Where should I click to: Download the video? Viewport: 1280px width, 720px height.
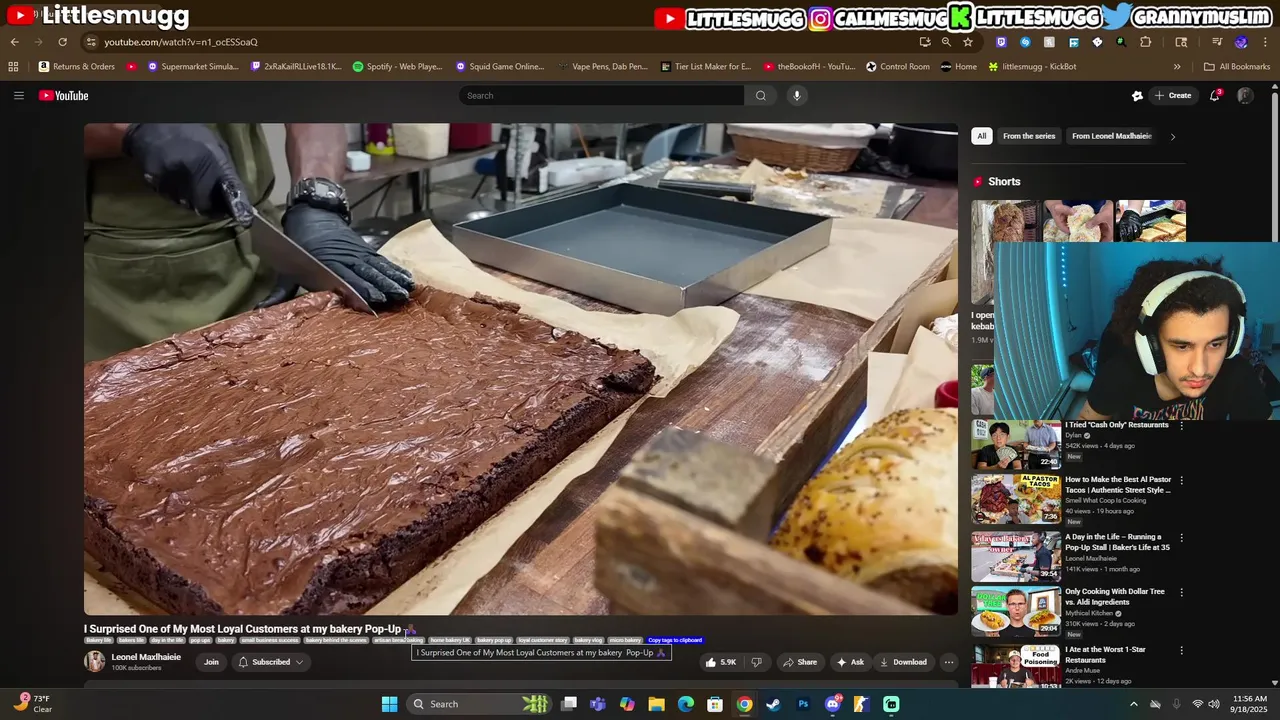tap(903, 662)
